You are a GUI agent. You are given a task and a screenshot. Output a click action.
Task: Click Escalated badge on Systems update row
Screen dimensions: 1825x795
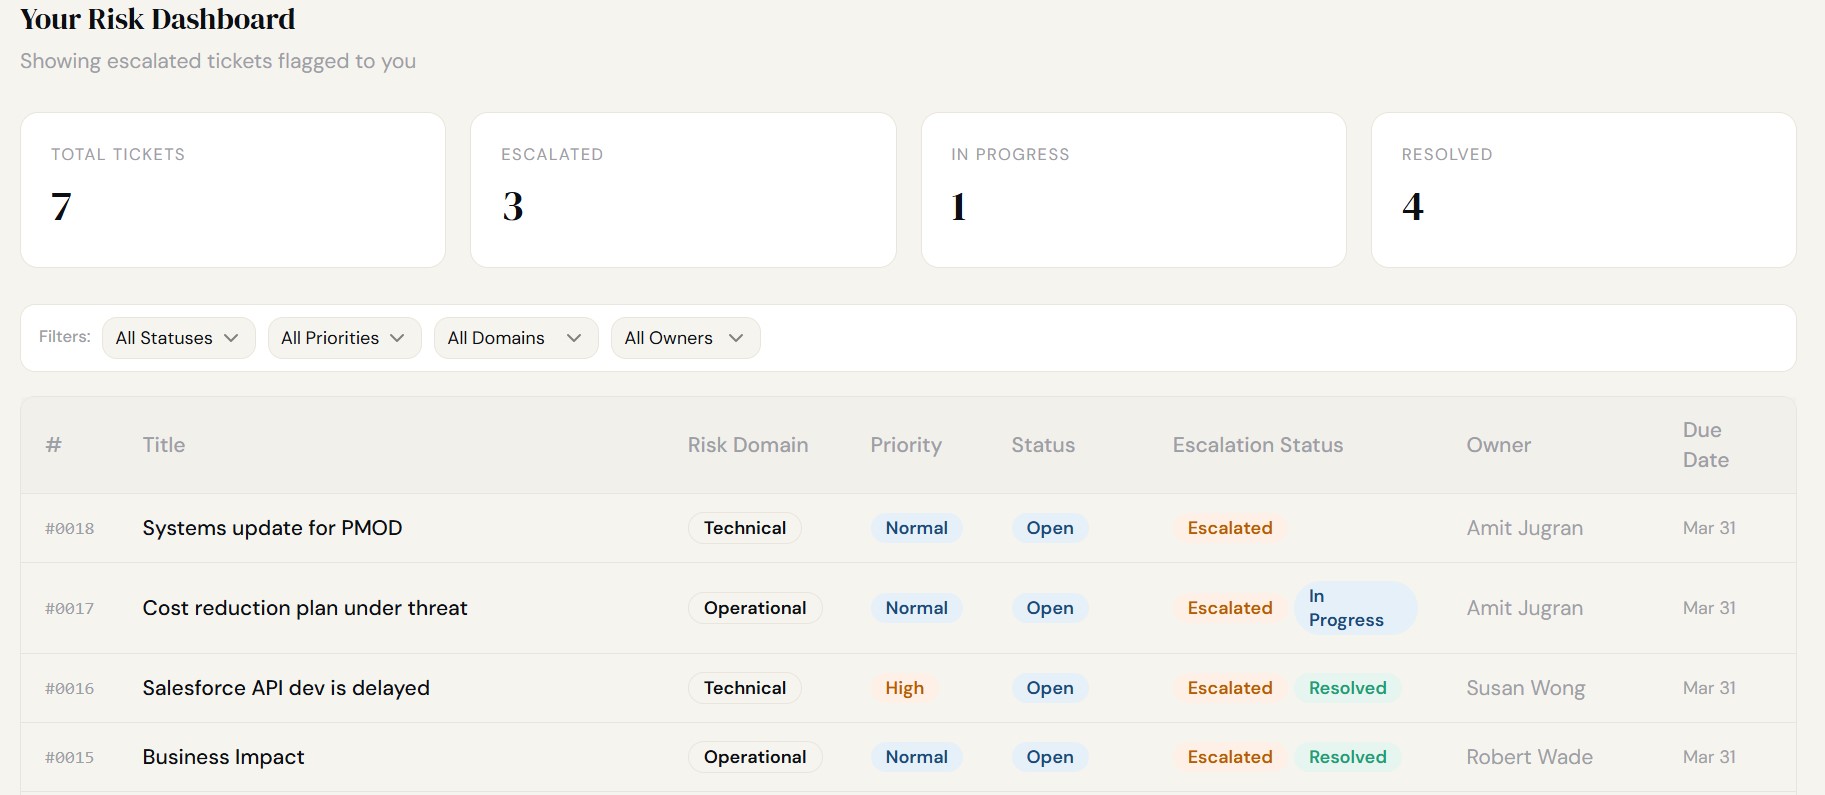pyautogui.click(x=1230, y=528)
